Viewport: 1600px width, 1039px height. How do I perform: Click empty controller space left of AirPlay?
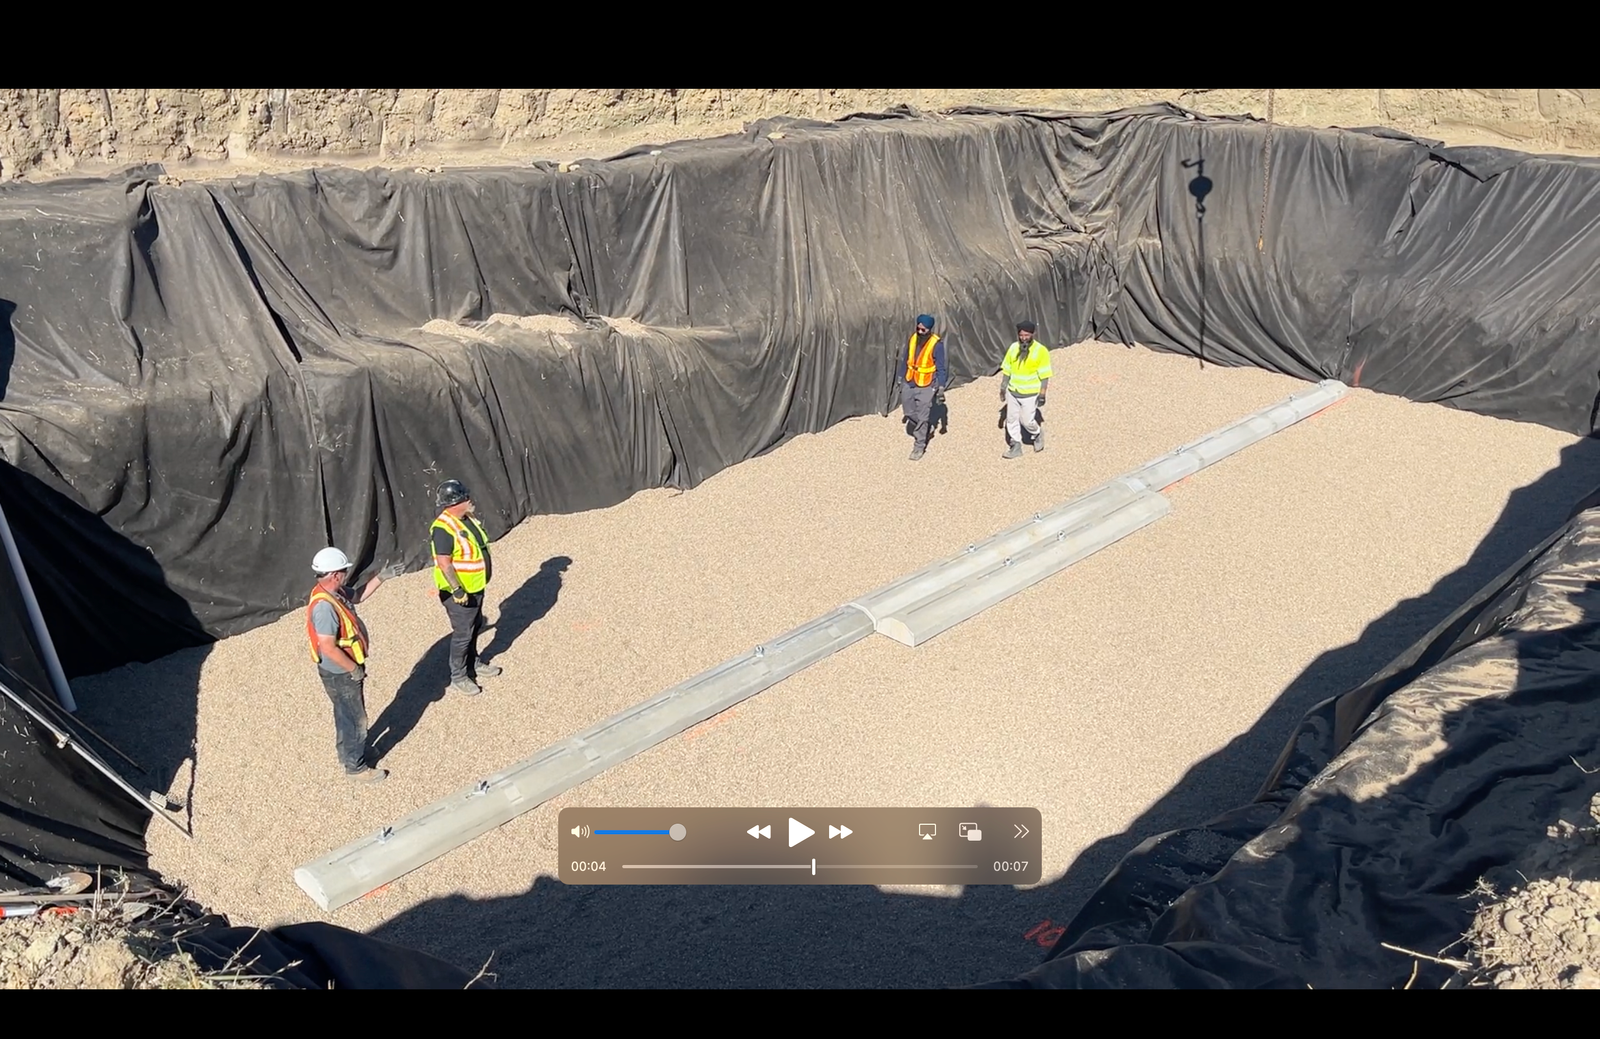tap(885, 832)
